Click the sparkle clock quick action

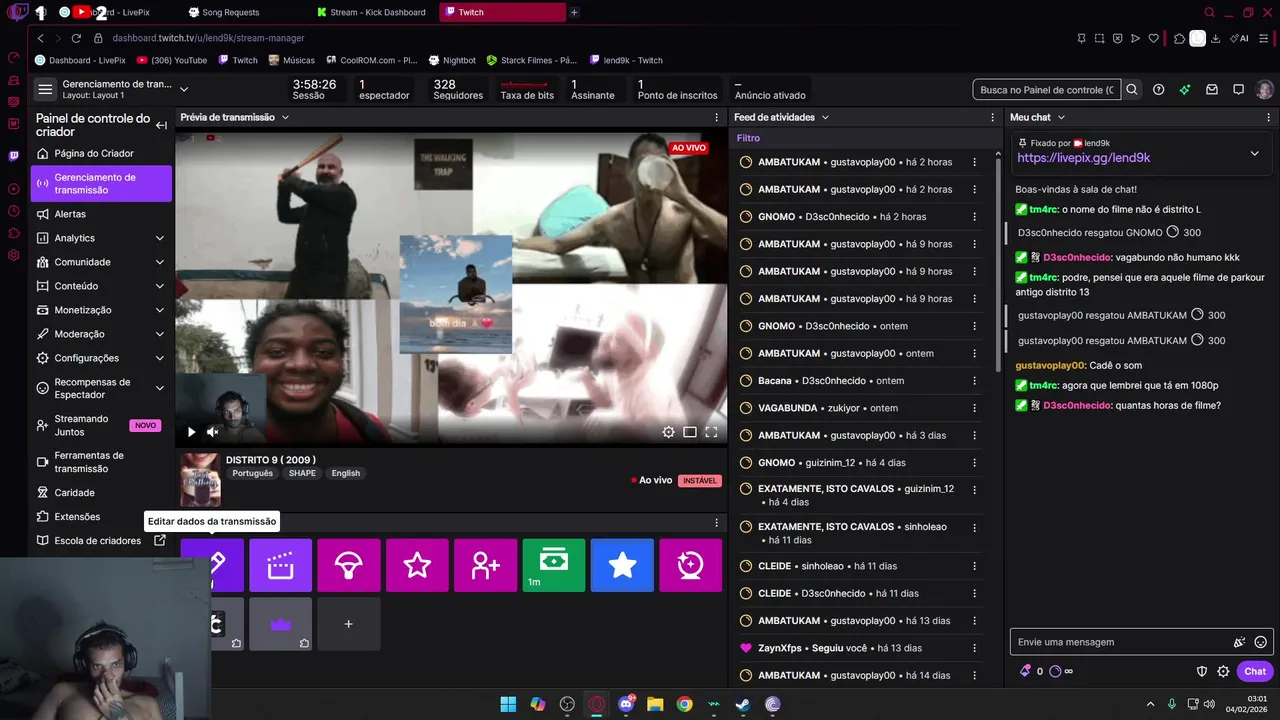tap(690, 565)
